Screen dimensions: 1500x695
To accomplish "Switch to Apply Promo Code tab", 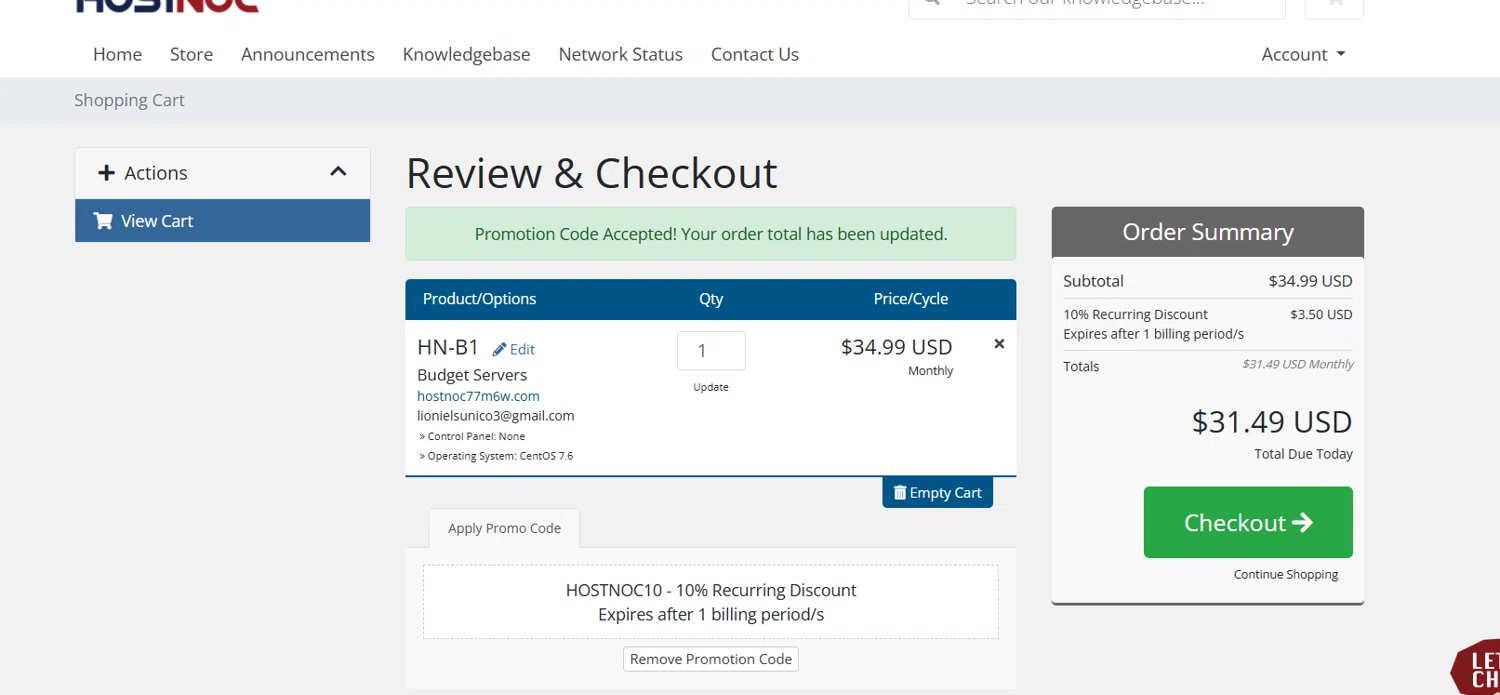I will pyautogui.click(x=504, y=528).
